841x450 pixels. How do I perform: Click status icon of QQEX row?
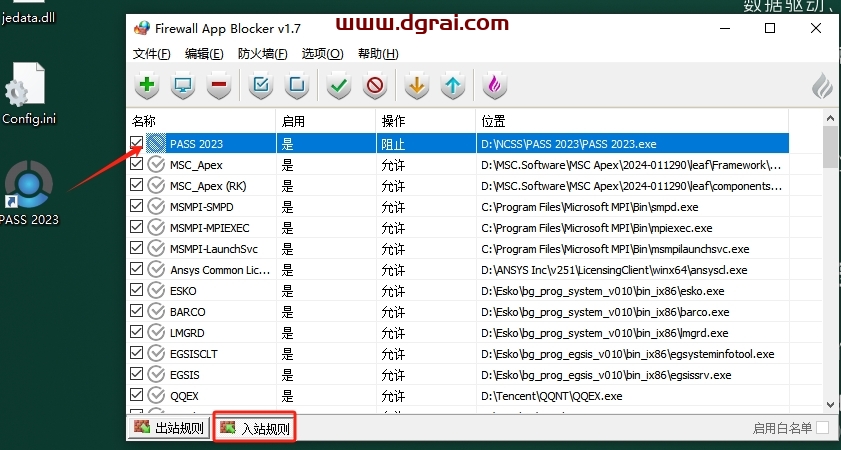pos(156,396)
